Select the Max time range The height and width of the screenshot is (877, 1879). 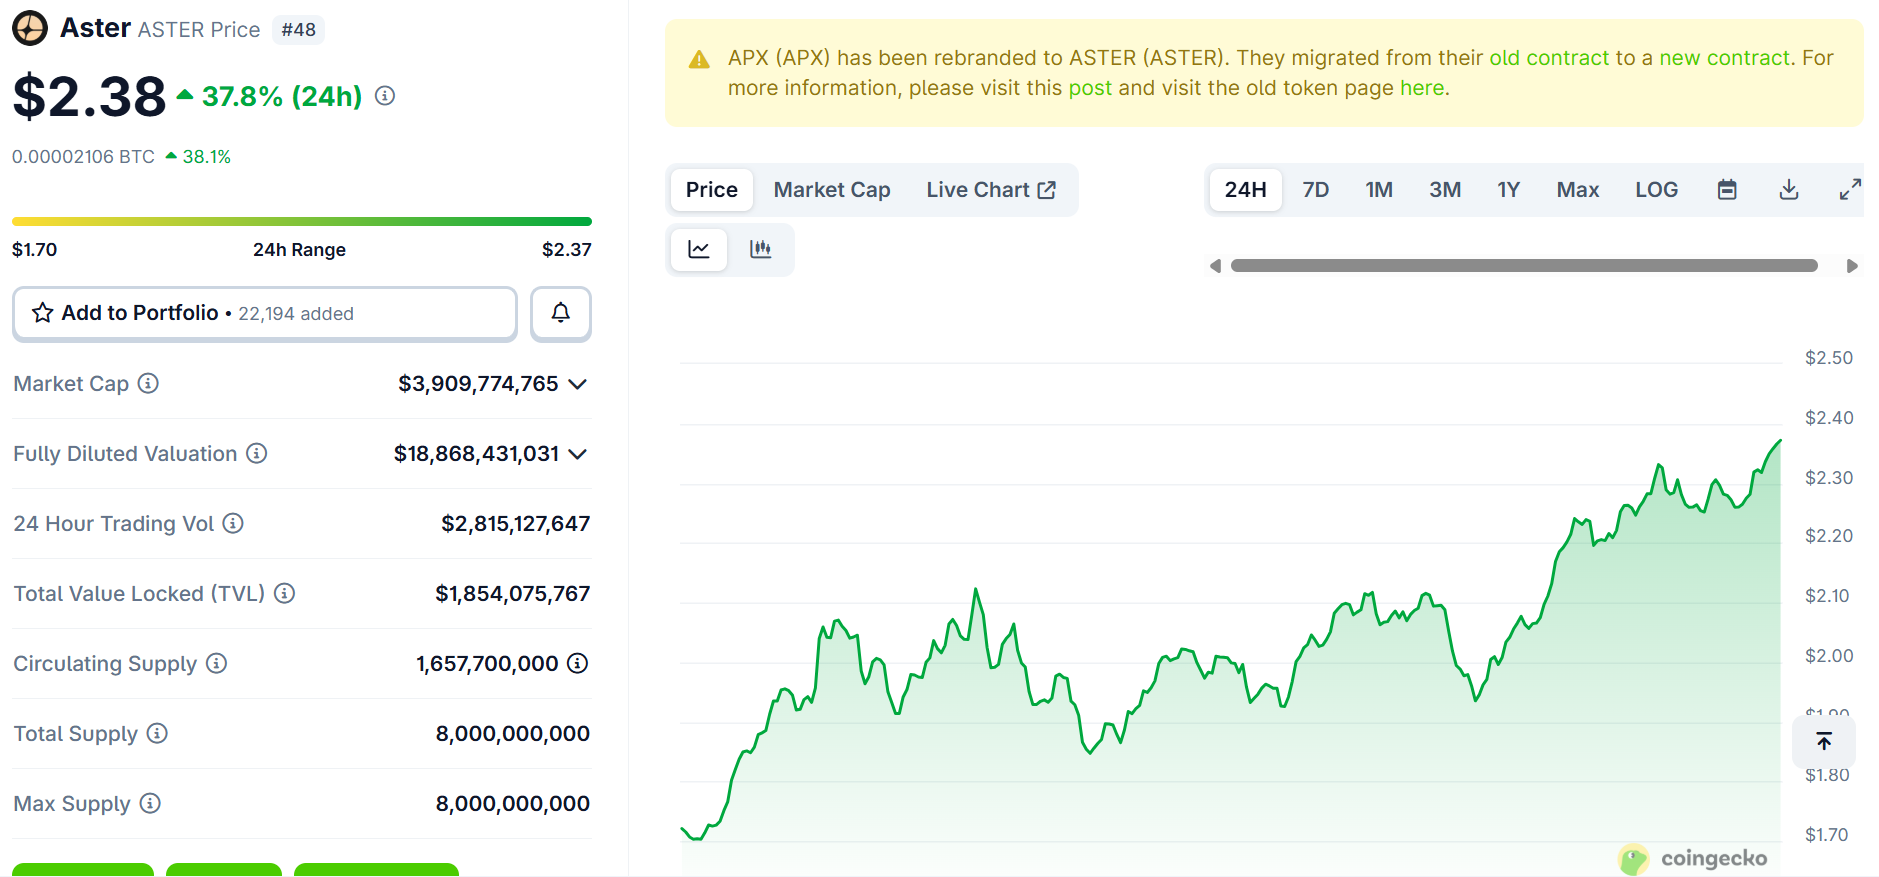pyautogui.click(x=1578, y=190)
